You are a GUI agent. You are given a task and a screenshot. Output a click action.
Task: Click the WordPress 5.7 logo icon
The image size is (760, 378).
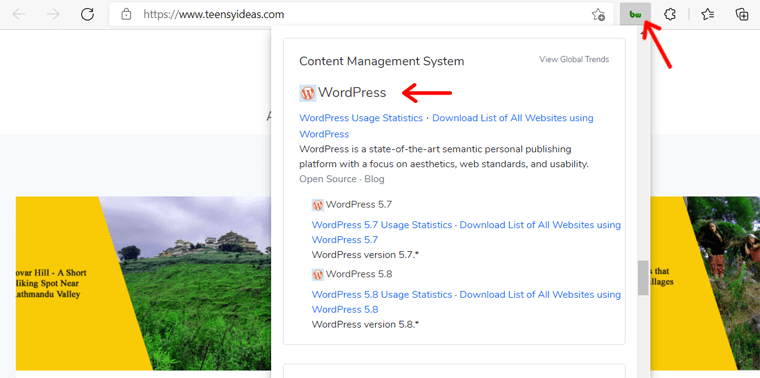(317, 205)
